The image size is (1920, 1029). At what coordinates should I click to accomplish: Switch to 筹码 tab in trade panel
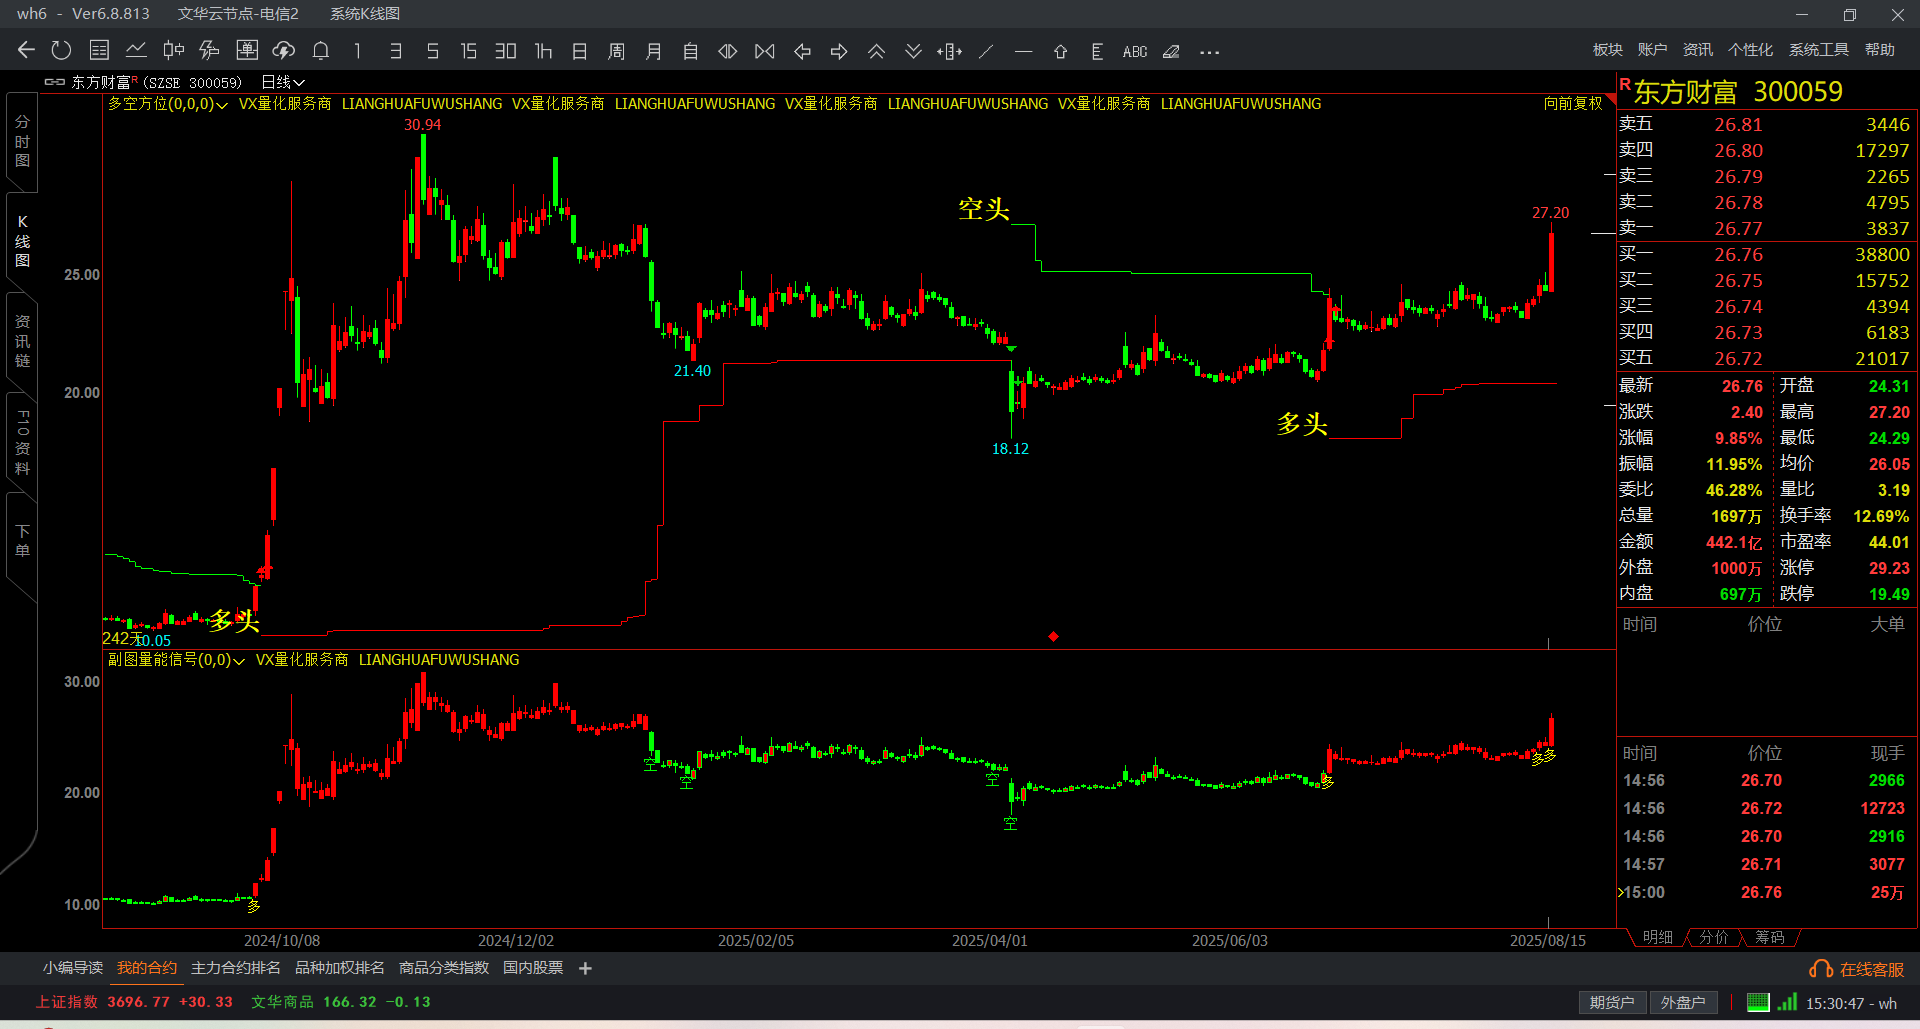[1769, 937]
